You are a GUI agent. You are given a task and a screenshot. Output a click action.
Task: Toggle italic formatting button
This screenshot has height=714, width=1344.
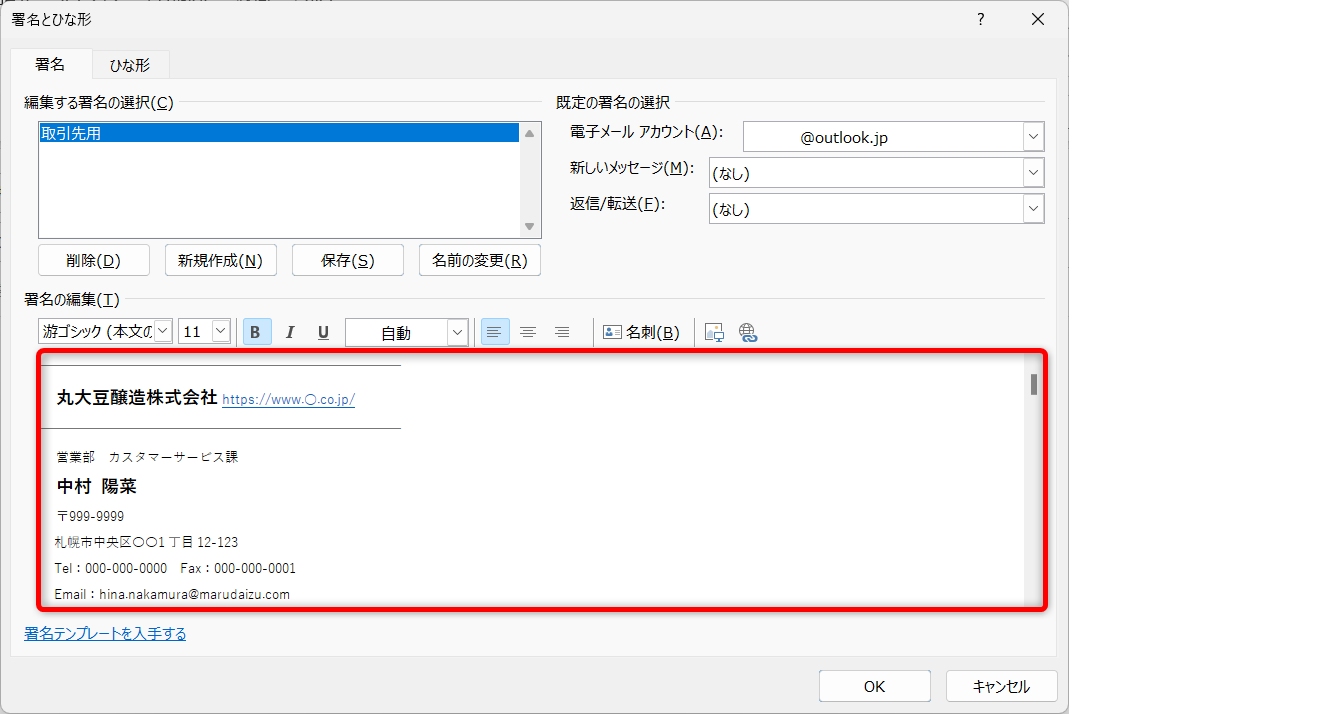point(290,332)
